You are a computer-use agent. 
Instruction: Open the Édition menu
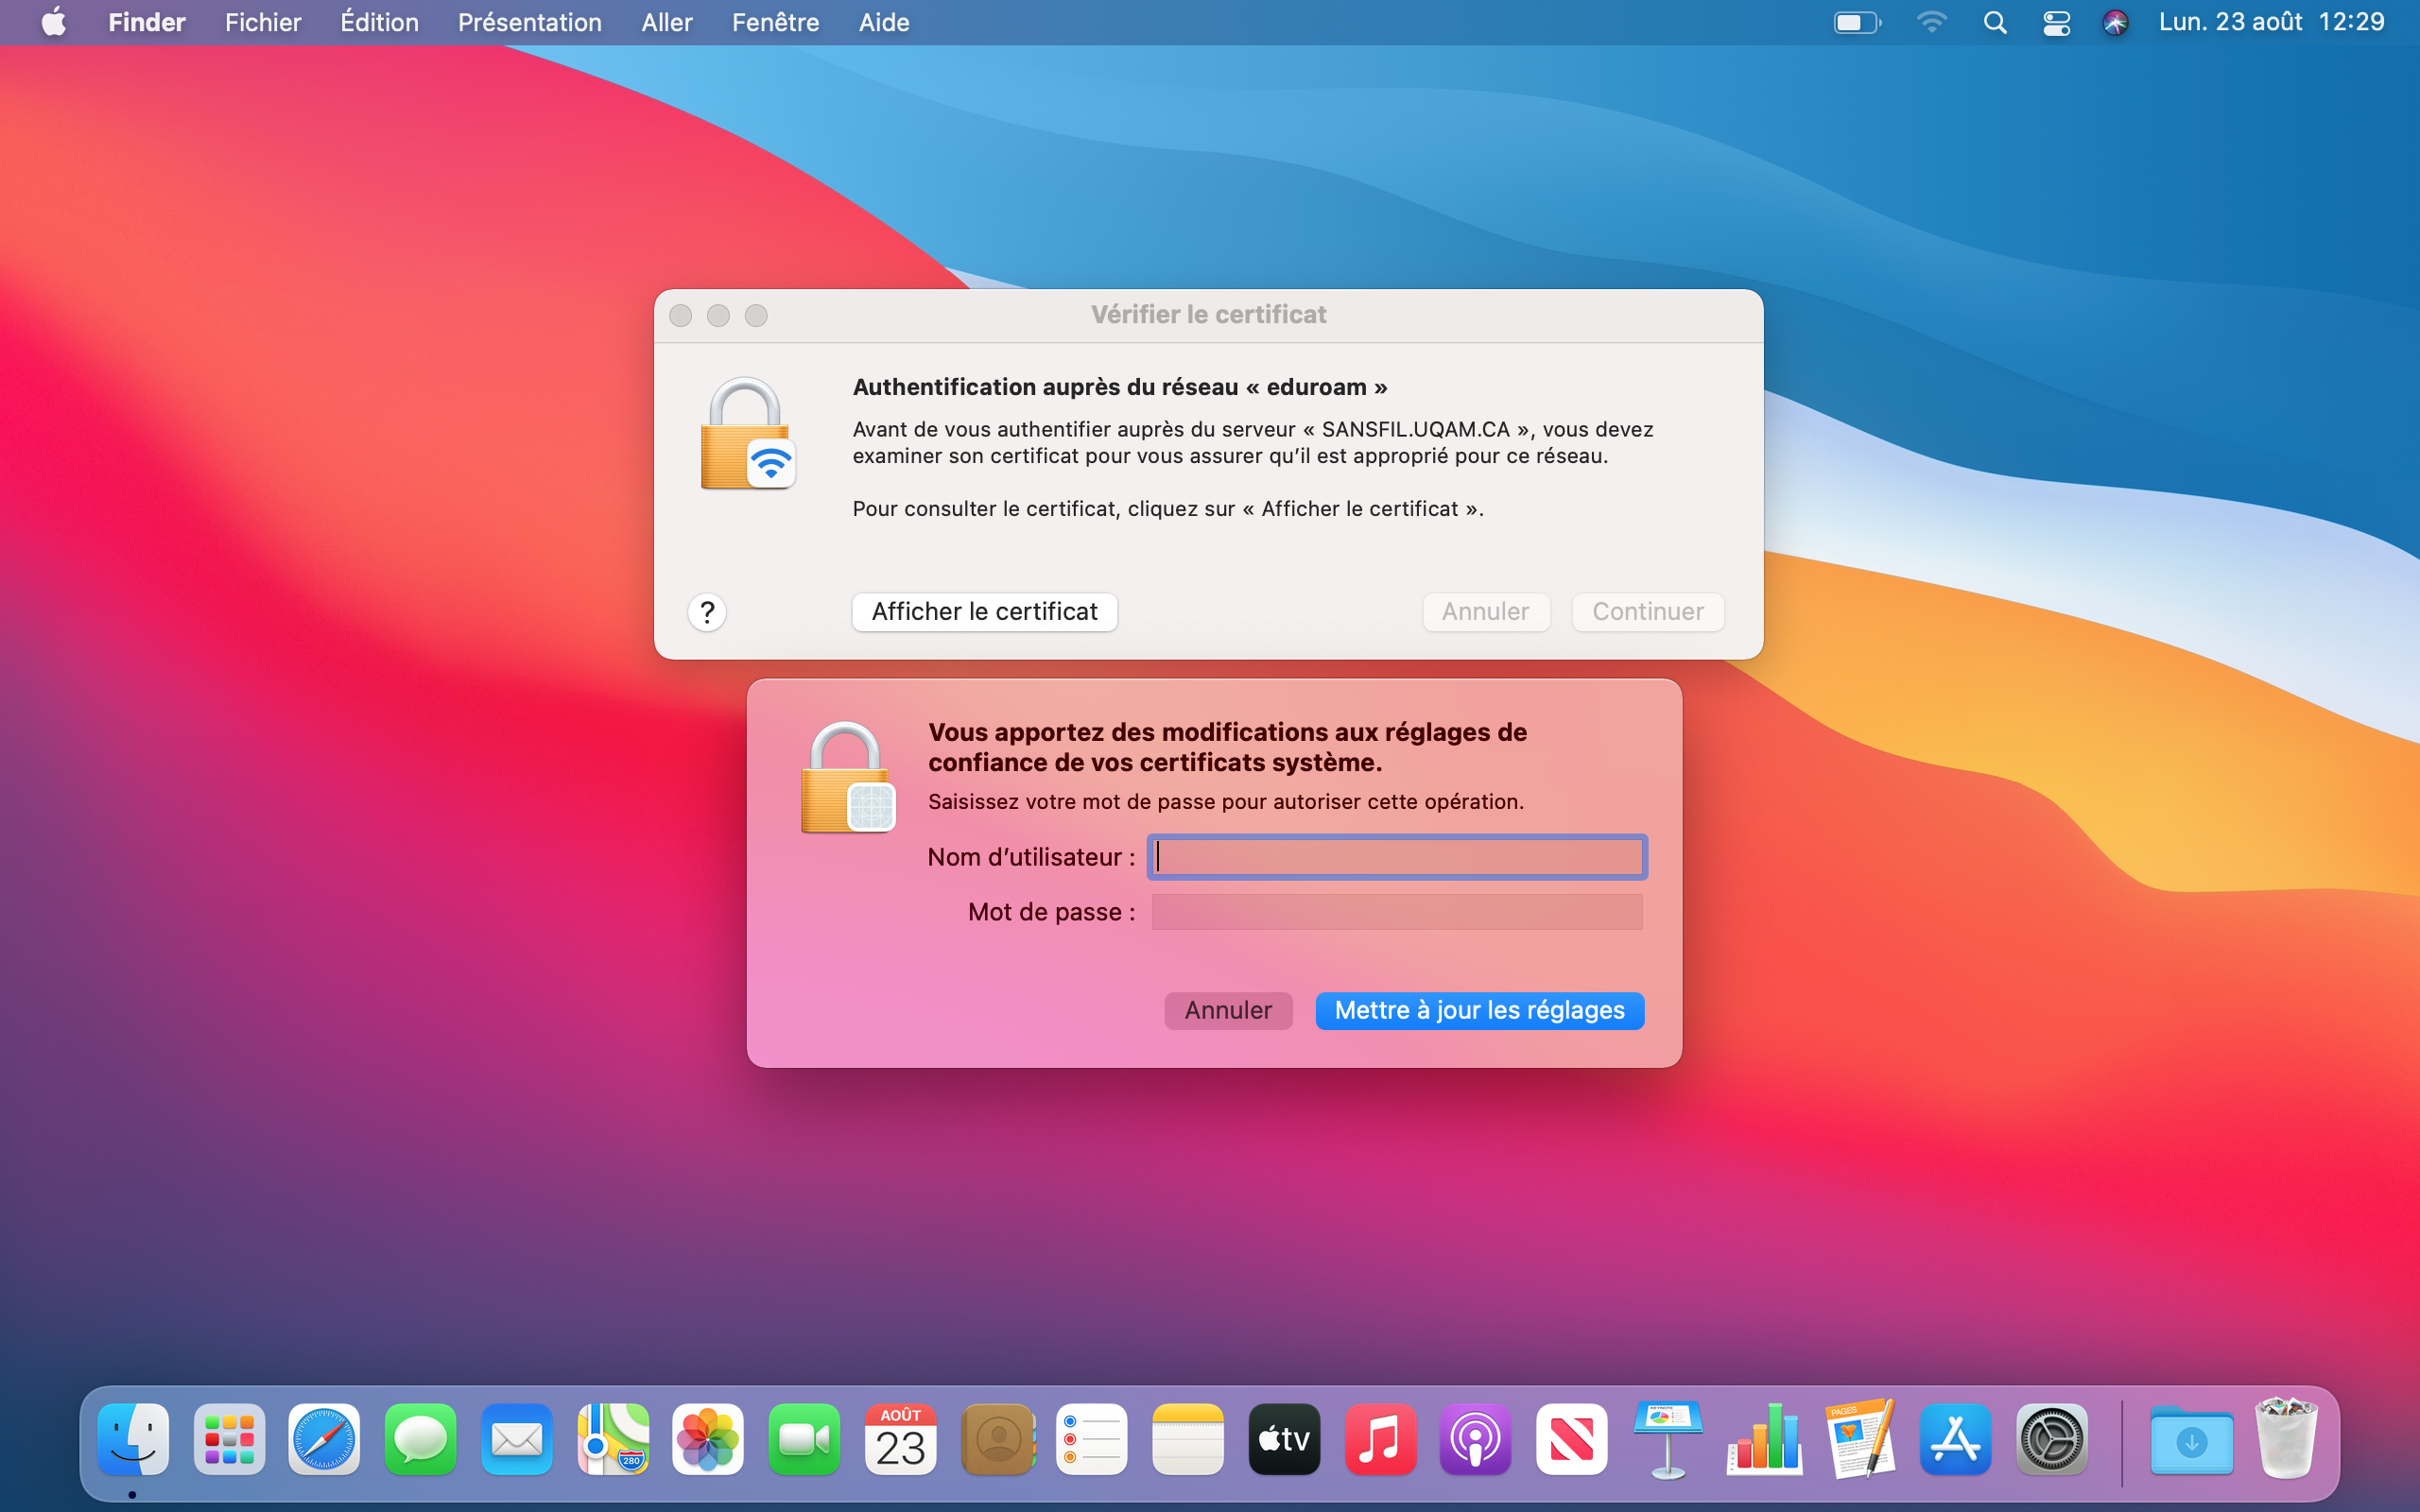[379, 22]
